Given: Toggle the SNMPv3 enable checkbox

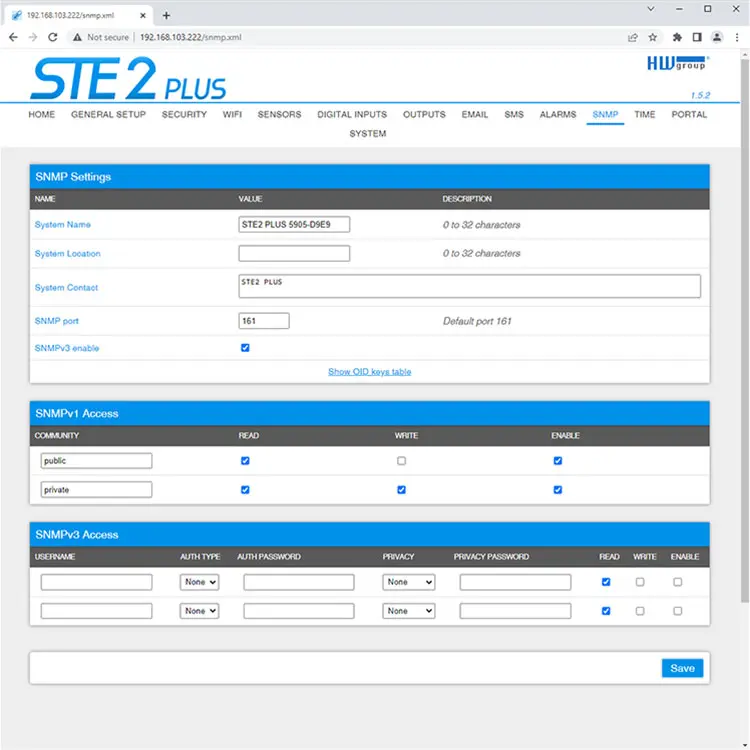Looking at the screenshot, I should (x=245, y=348).
